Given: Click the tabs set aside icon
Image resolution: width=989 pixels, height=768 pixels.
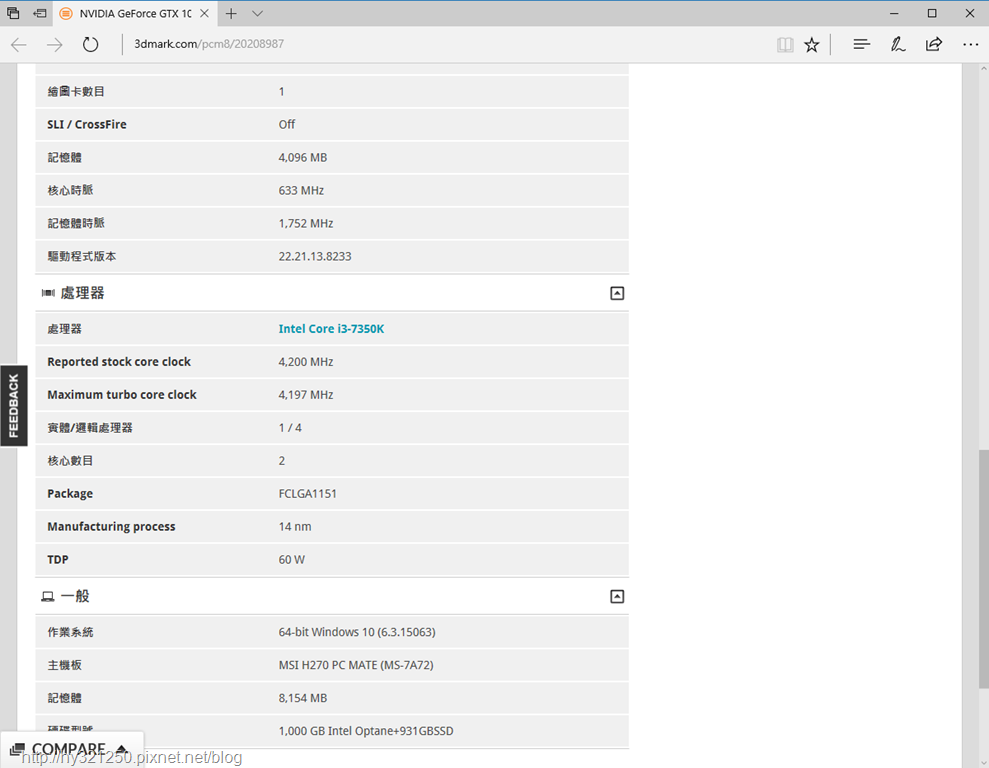Looking at the screenshot, I should pyautogui.click(x=13, y=13).
